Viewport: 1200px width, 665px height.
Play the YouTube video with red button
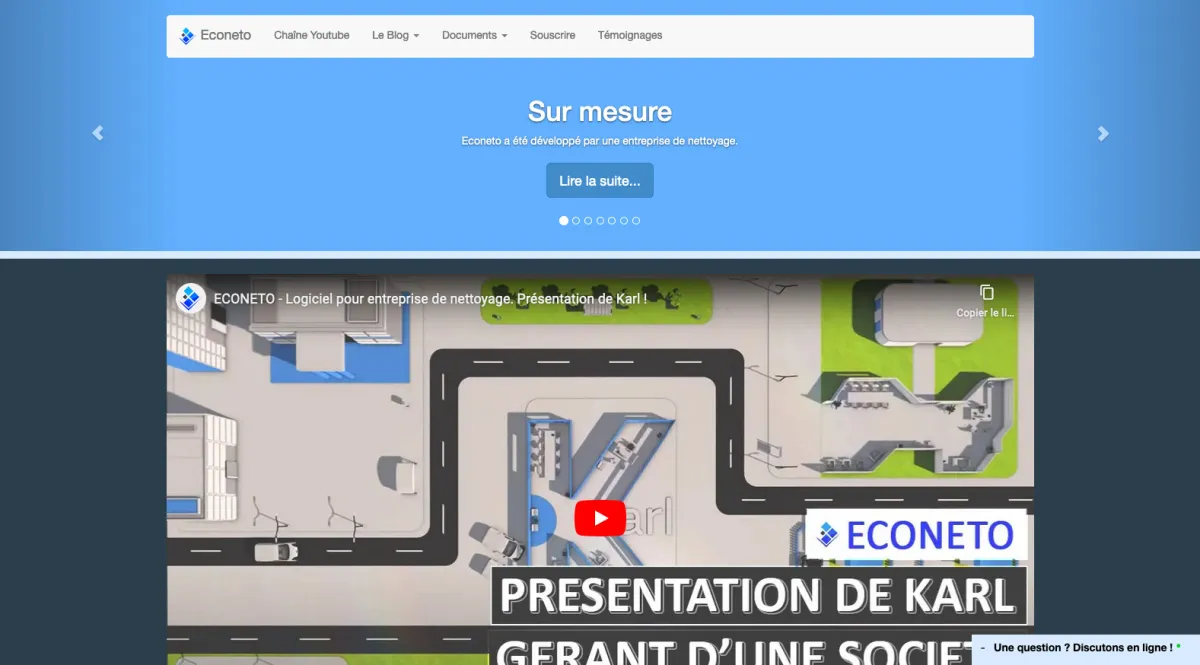pyautogui.click(x=600, y=518)
